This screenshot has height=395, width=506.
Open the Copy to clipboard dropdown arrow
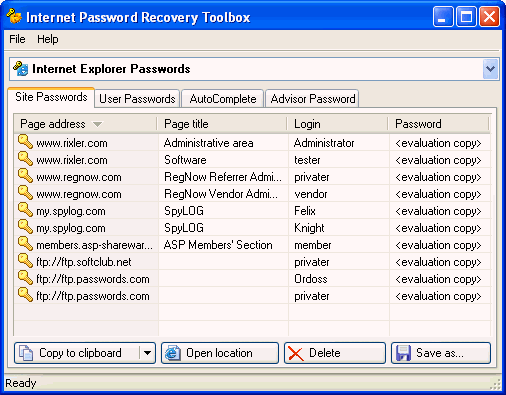(x=147, y=353)
